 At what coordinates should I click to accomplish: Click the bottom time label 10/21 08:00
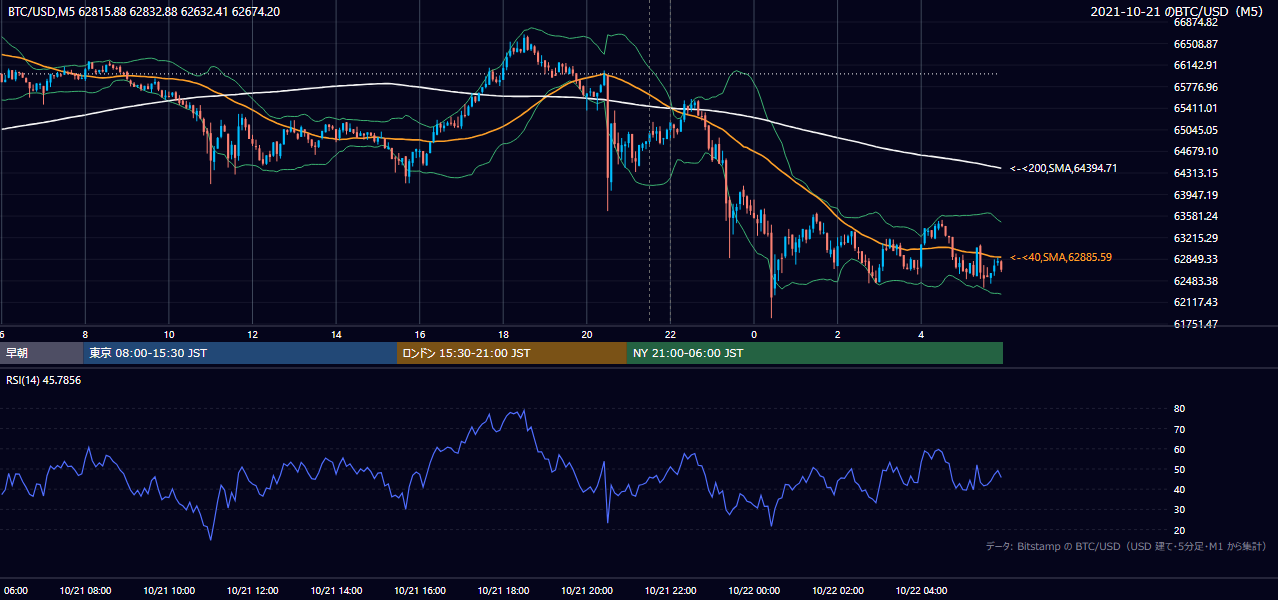point(85,591)
